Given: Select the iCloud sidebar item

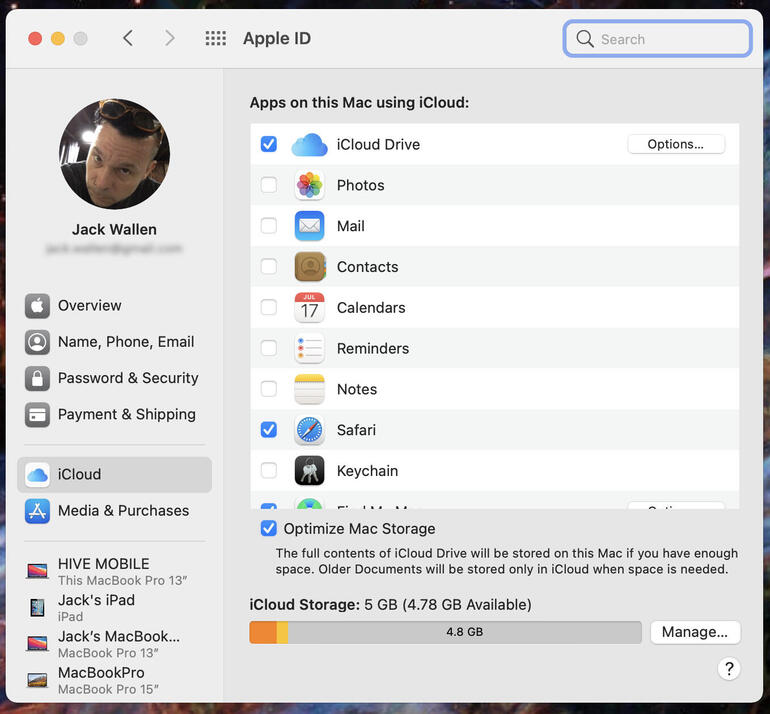Looking at the screenshot, I should 114,475.
